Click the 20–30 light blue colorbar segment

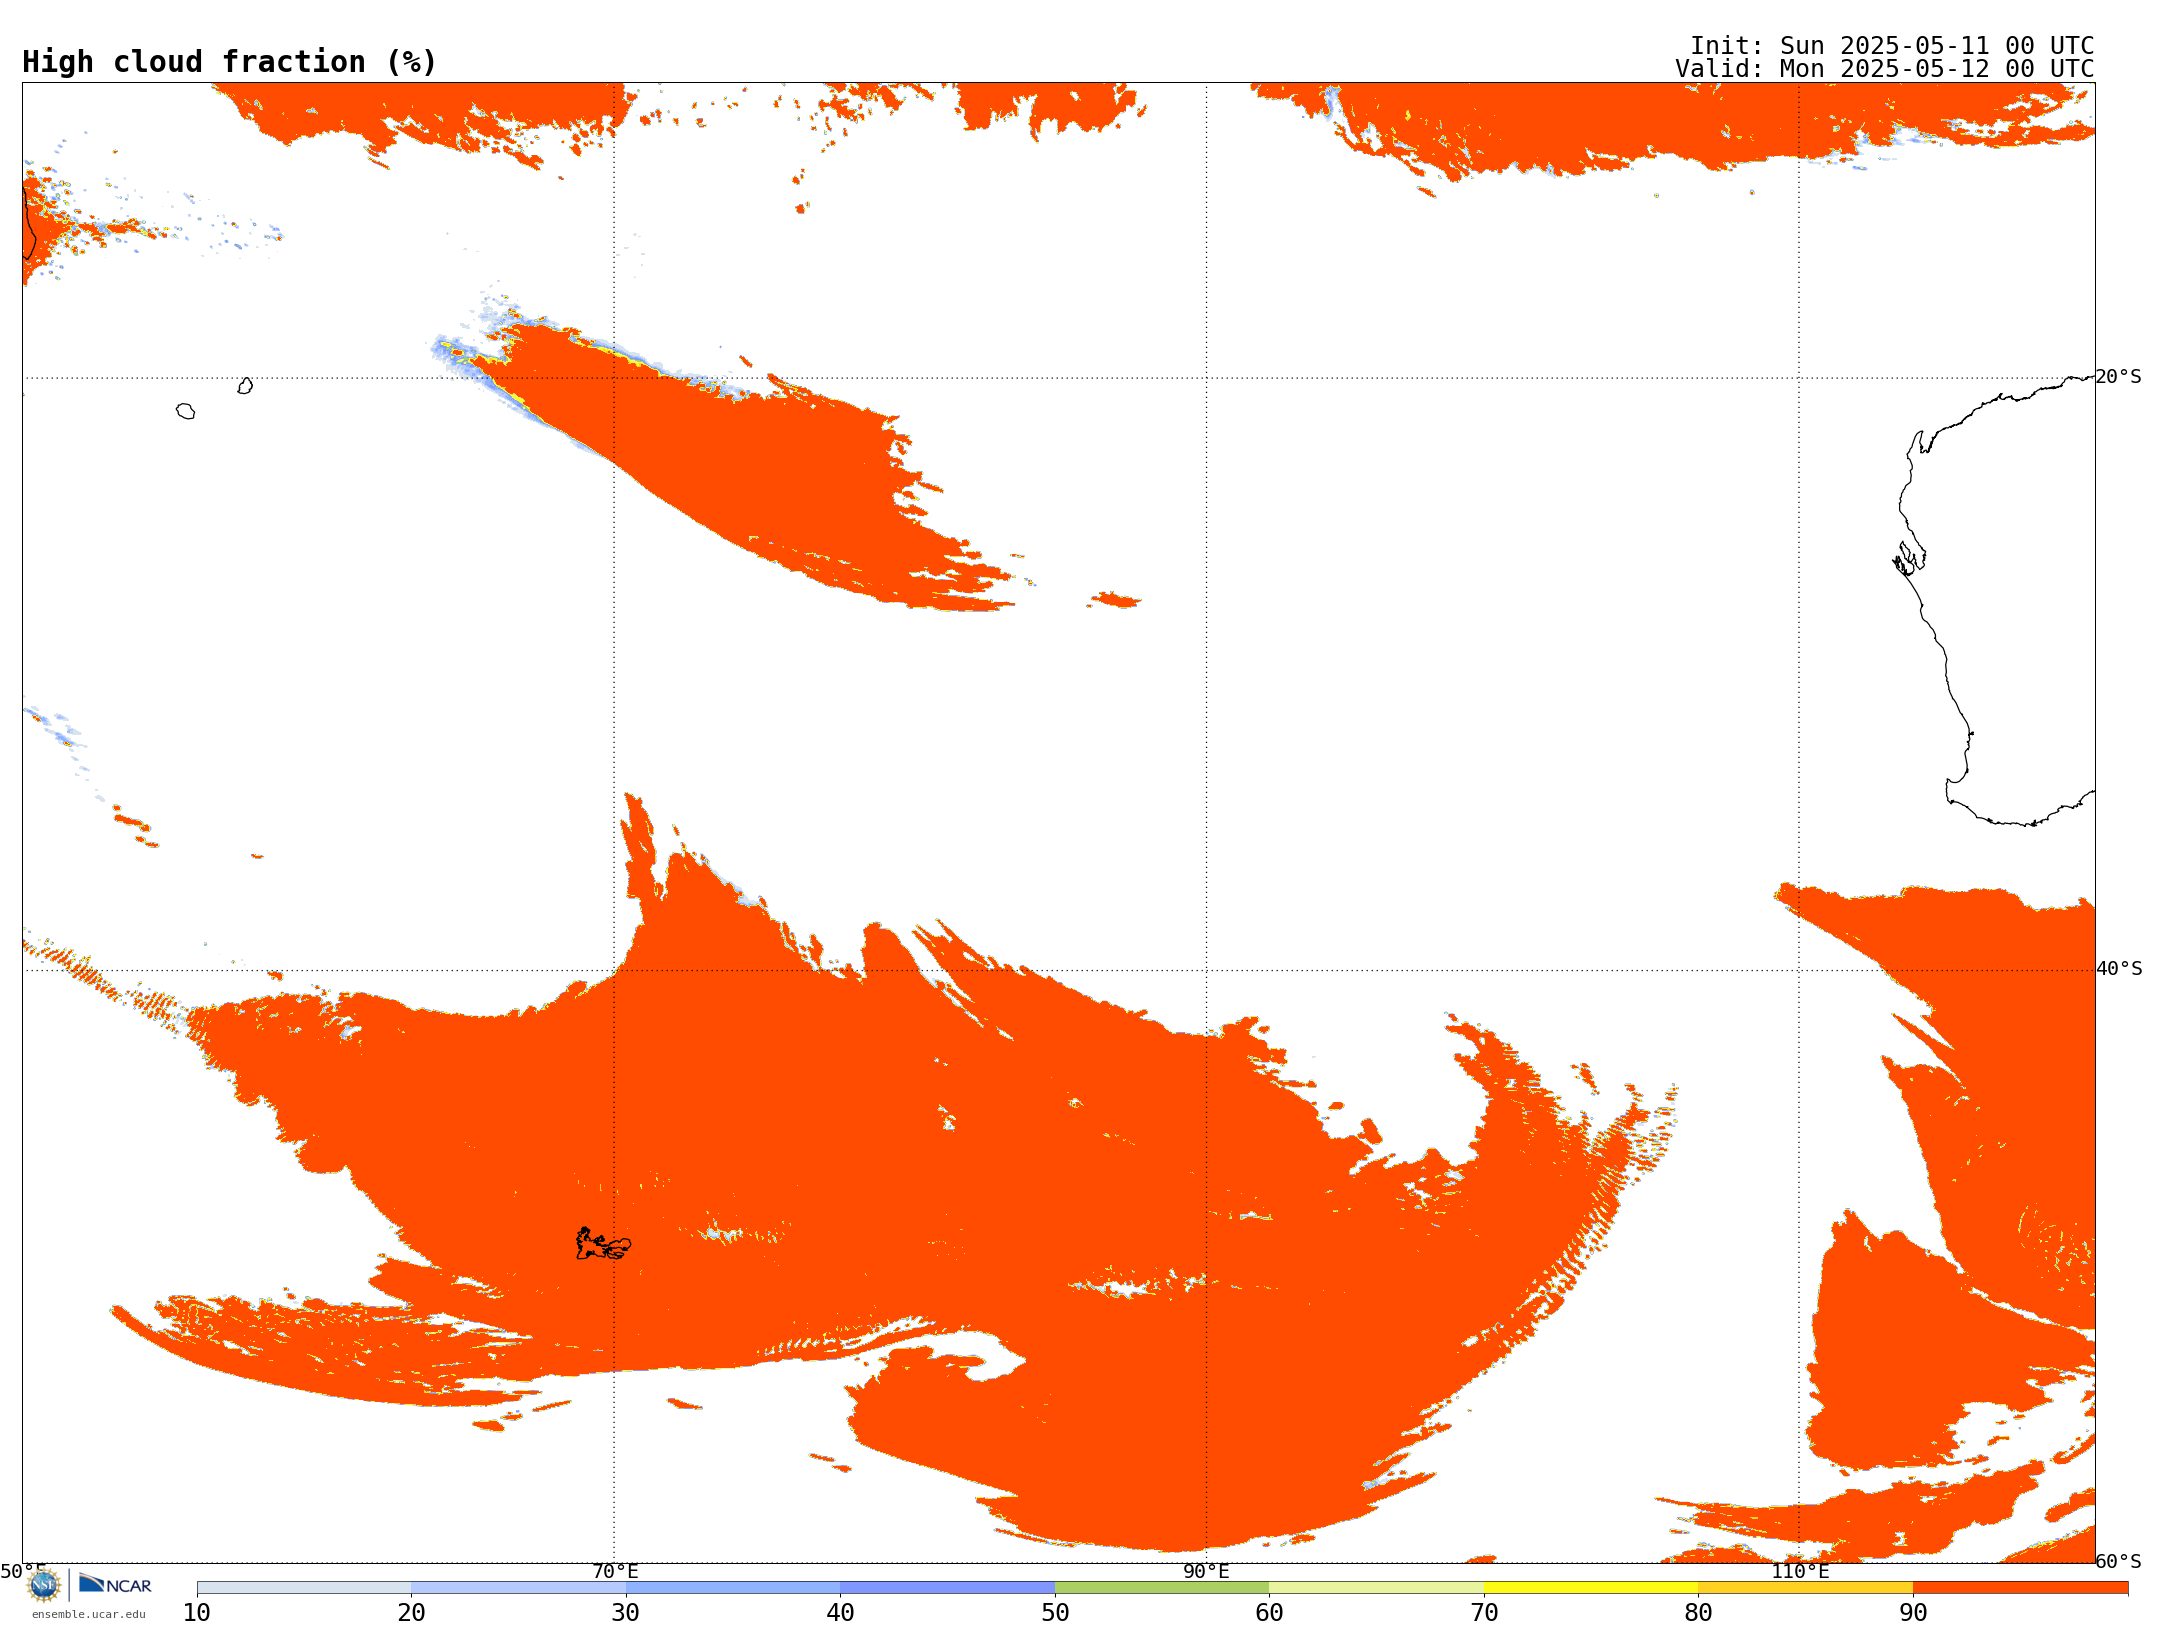[518, 1588]
